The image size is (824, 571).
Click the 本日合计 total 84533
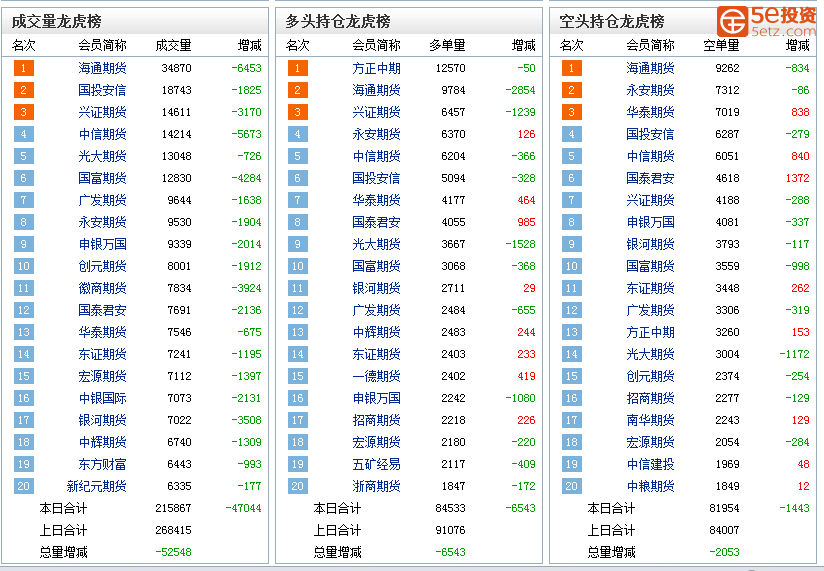(x=450, y=508)
